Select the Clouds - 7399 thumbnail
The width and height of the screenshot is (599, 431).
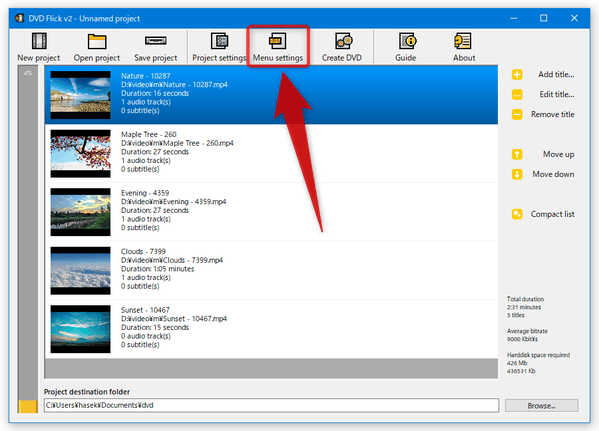pyautogui.click(x=80, y=271)
